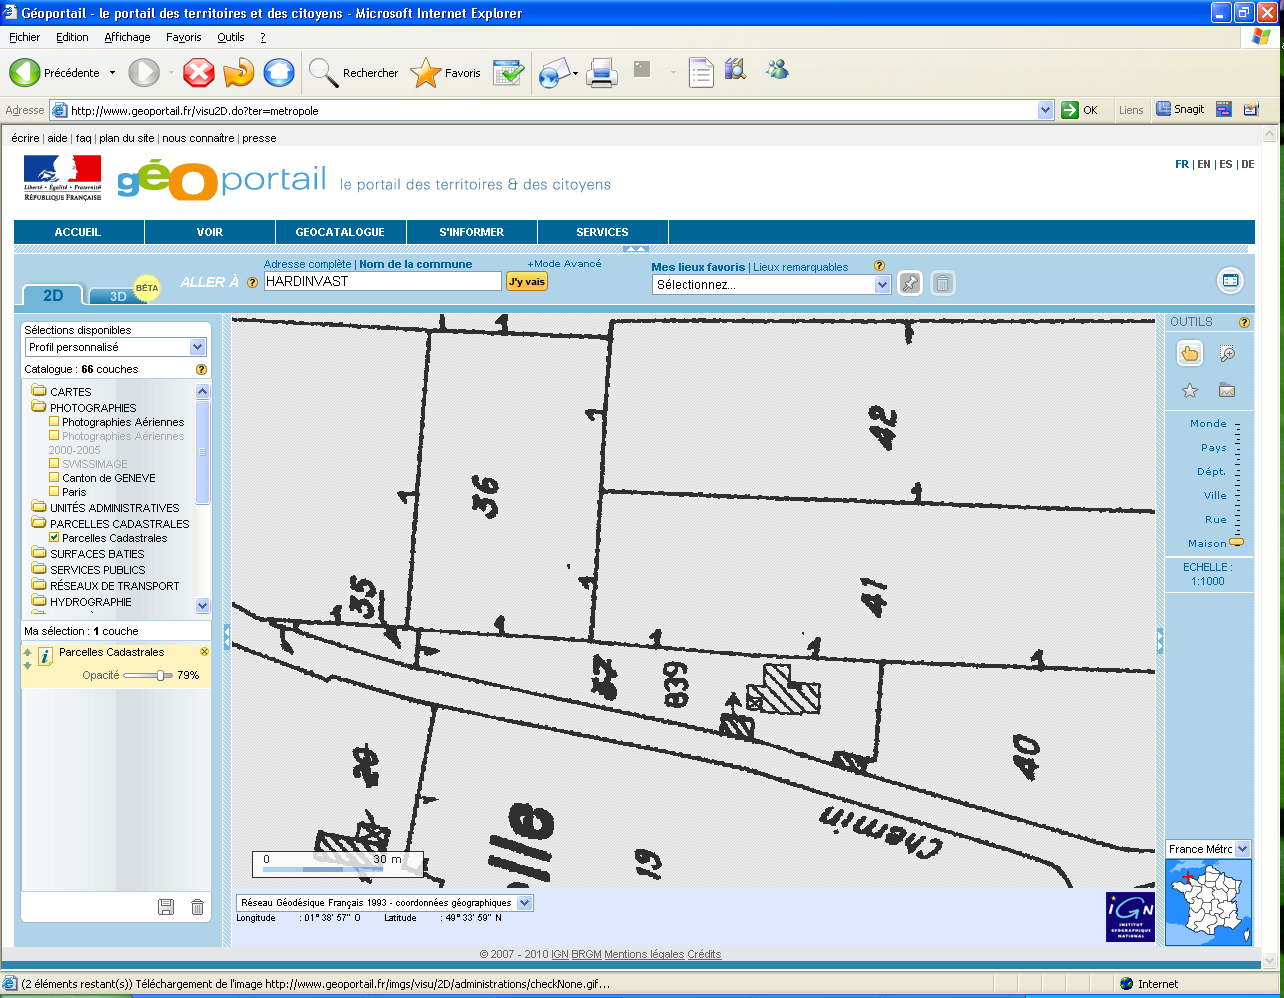Expand SURFACES BATIES folder

click(x=39, y=554)
